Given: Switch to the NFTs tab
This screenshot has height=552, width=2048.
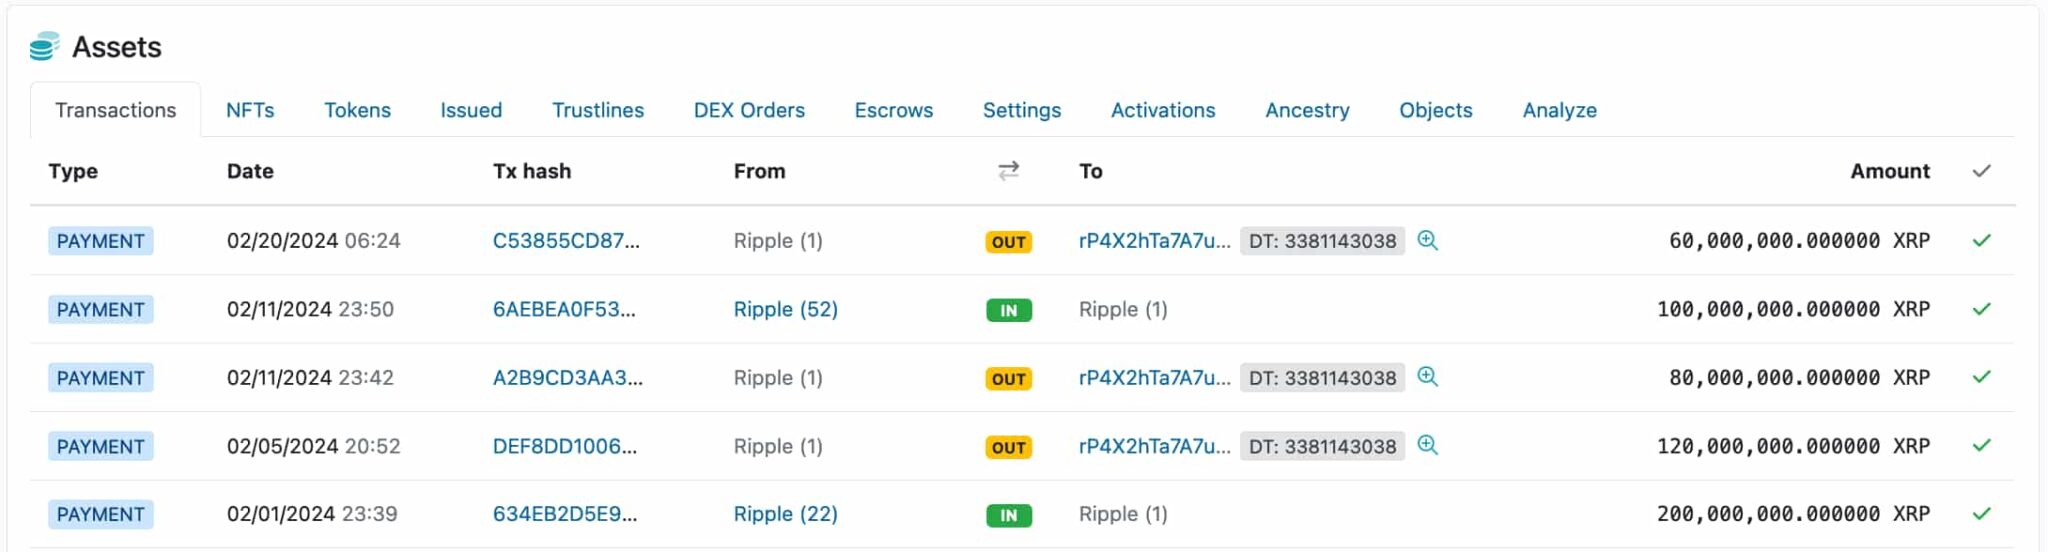Looking at the screenshot, I should [250, 110].
